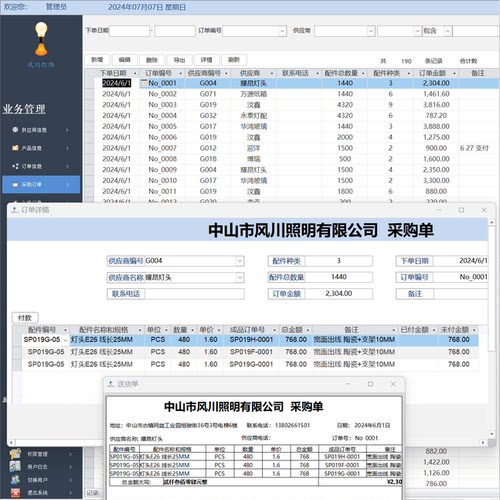This screenshot has height=500, width=500.
Task: Click the G032 supplier code cell
Action: (x=208, y=116)
